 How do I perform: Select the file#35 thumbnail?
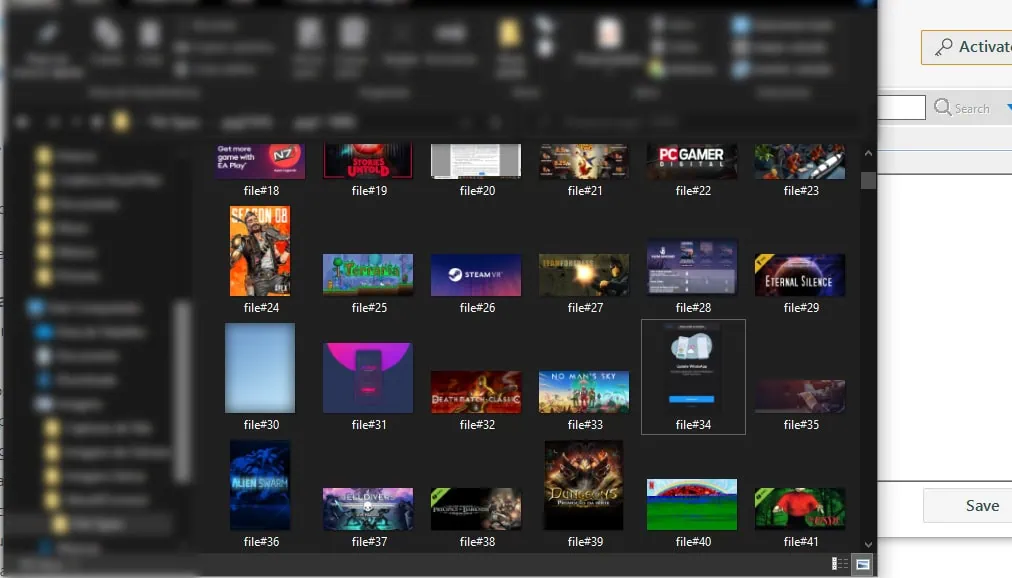(800, 395)
